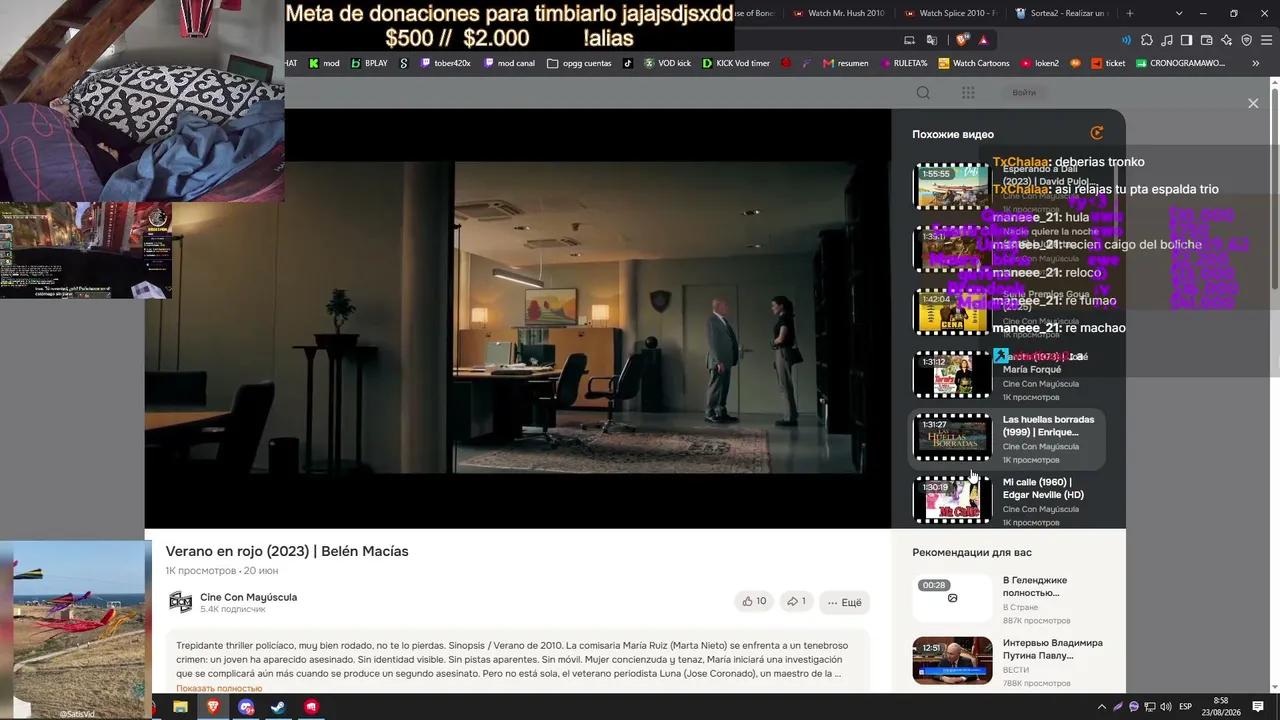The image size is (1280, 720).
Task: Open the apps grid icon on video site
Action: point(968,92)
